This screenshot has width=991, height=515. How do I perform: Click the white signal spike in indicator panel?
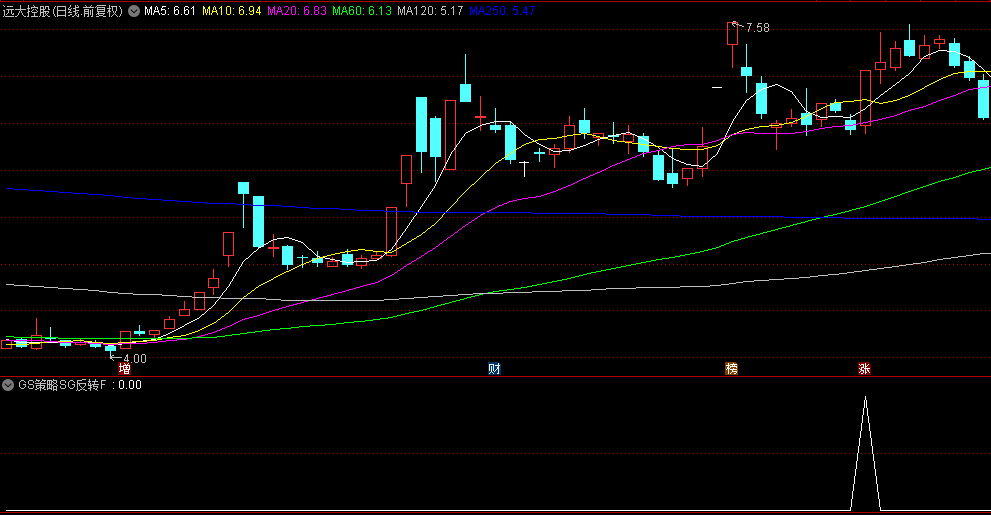pos(865,453)
